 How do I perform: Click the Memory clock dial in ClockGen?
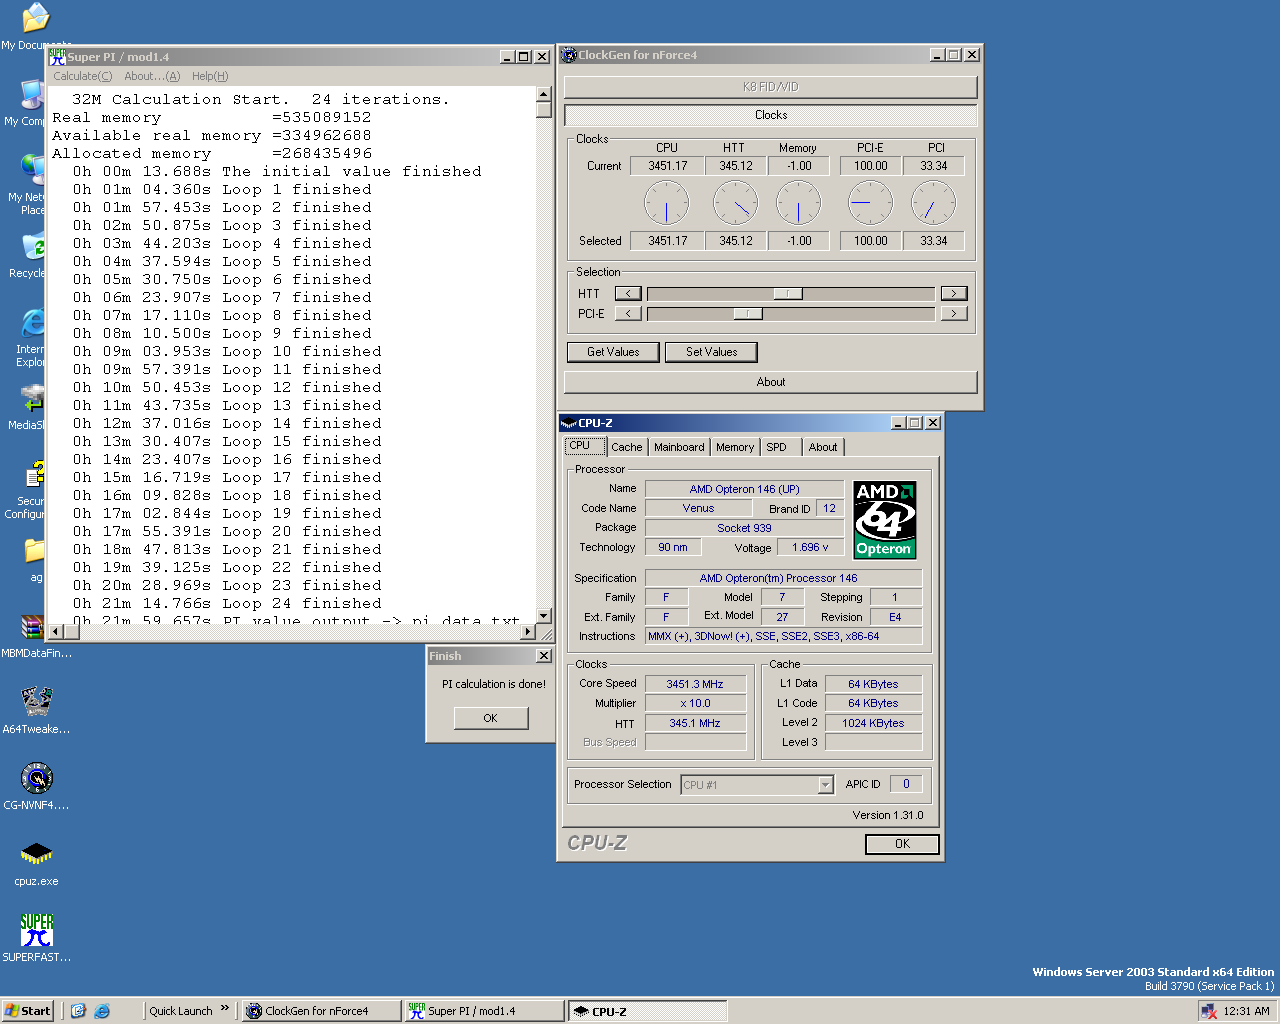coord(798,203)
